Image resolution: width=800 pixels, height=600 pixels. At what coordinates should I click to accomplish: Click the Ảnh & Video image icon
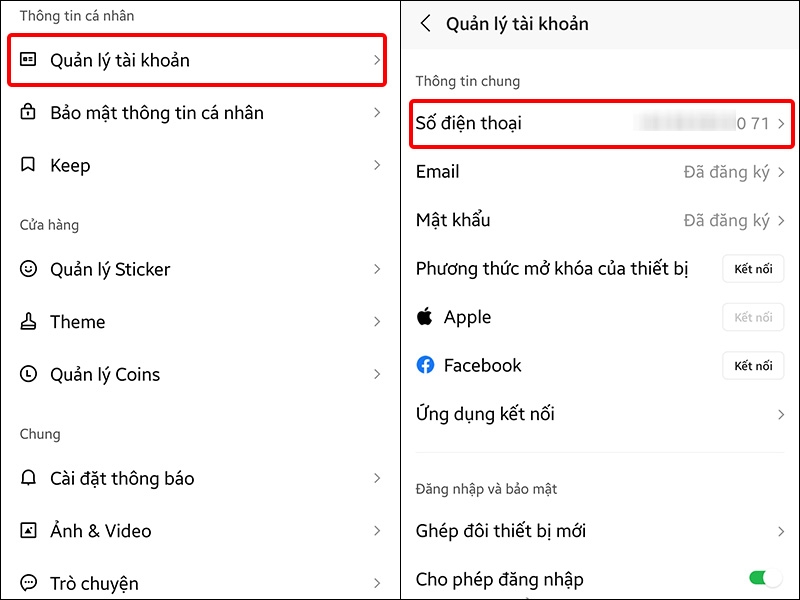[28, 530]
